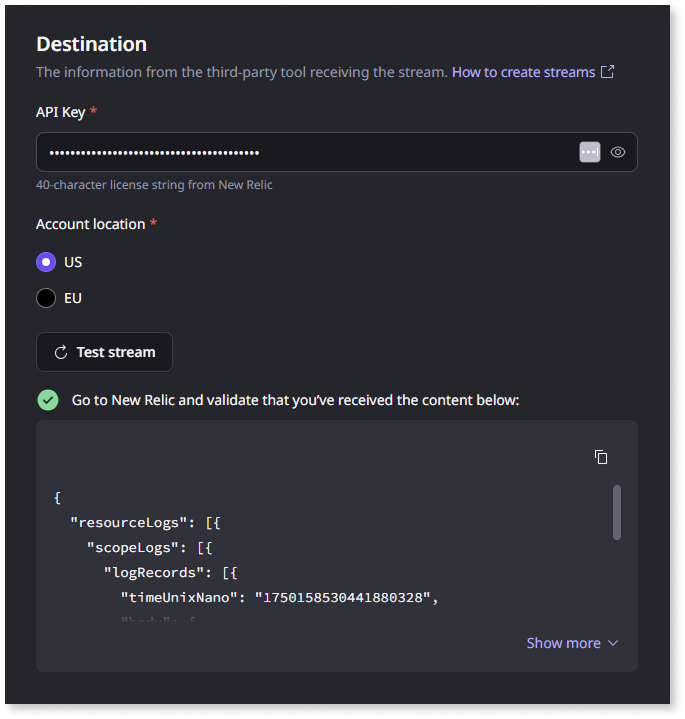This screenshot has height=719, width=685.
Task: Click the "logRecords" line in the JSON
Action: tap(171, 573)
